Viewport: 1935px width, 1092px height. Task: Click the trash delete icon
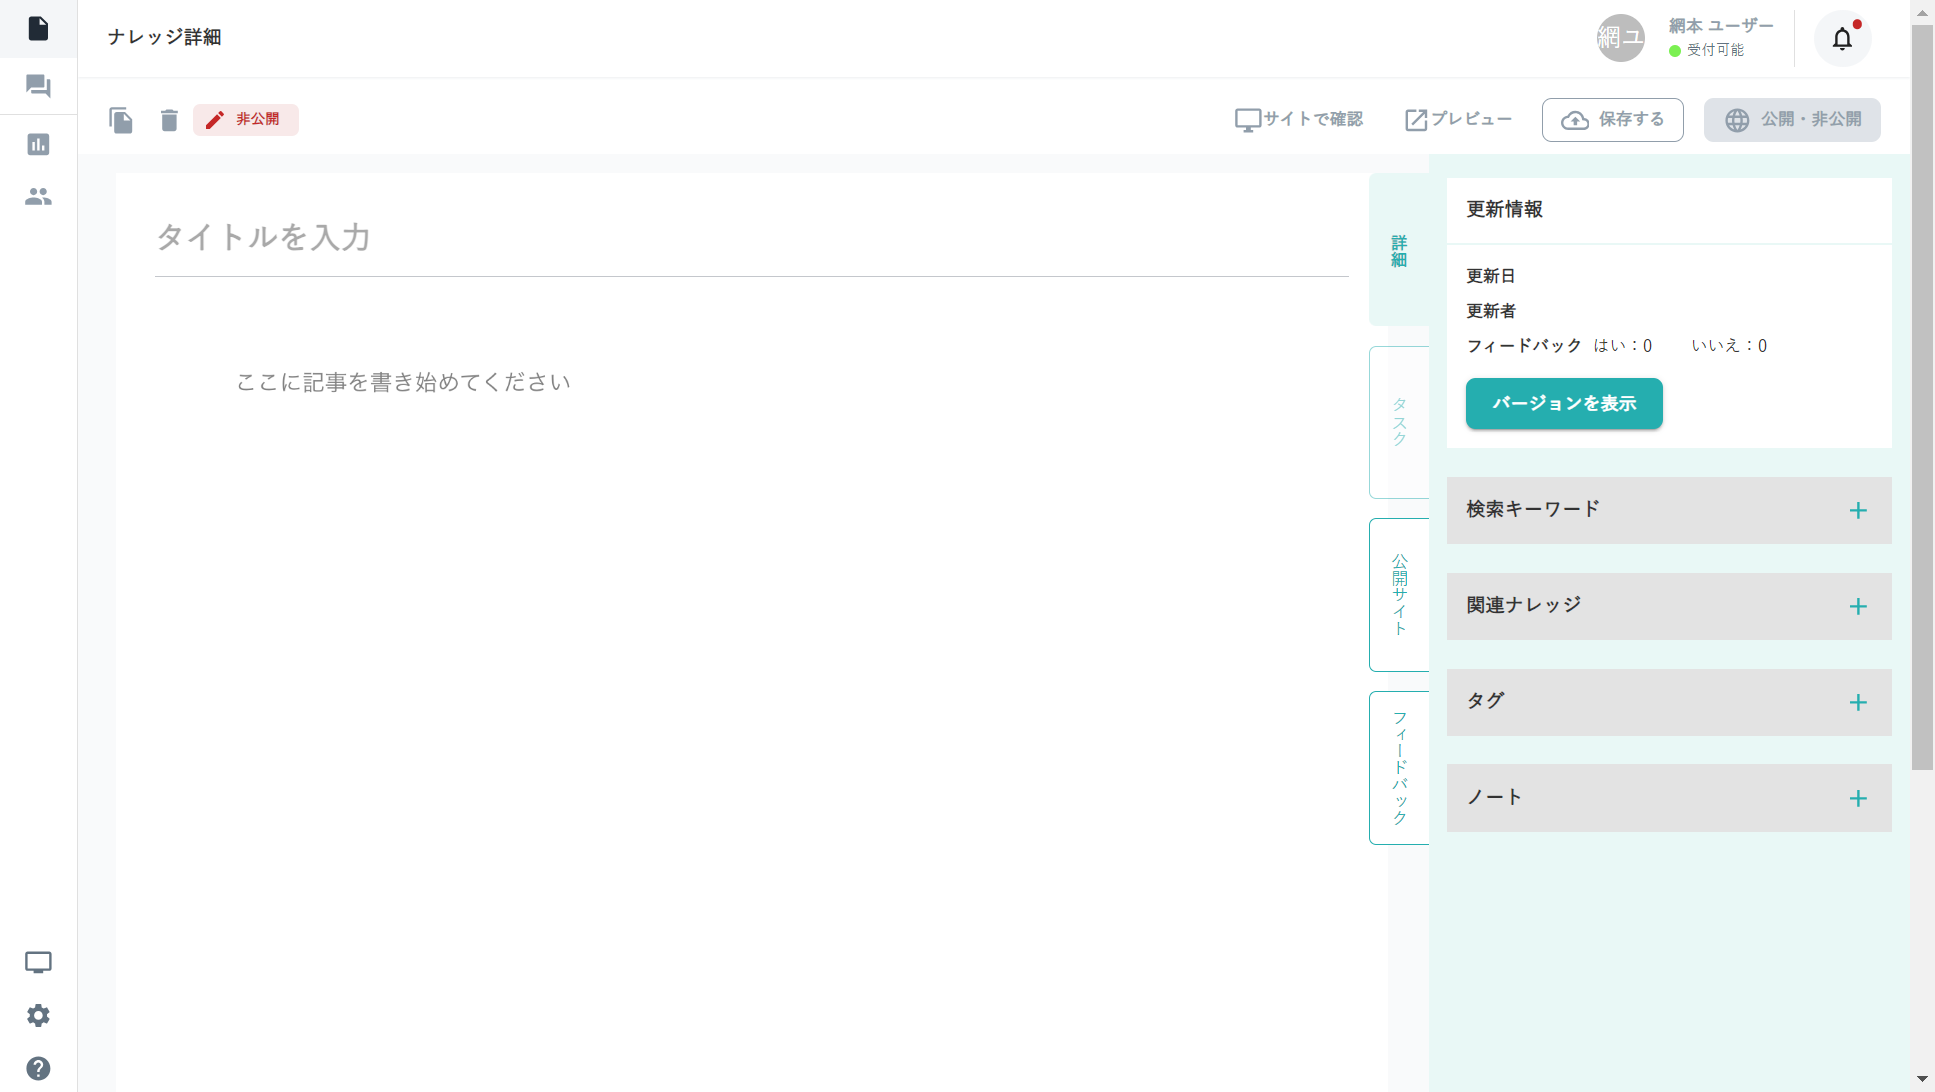pyautogui.click(x=169, y=120)
